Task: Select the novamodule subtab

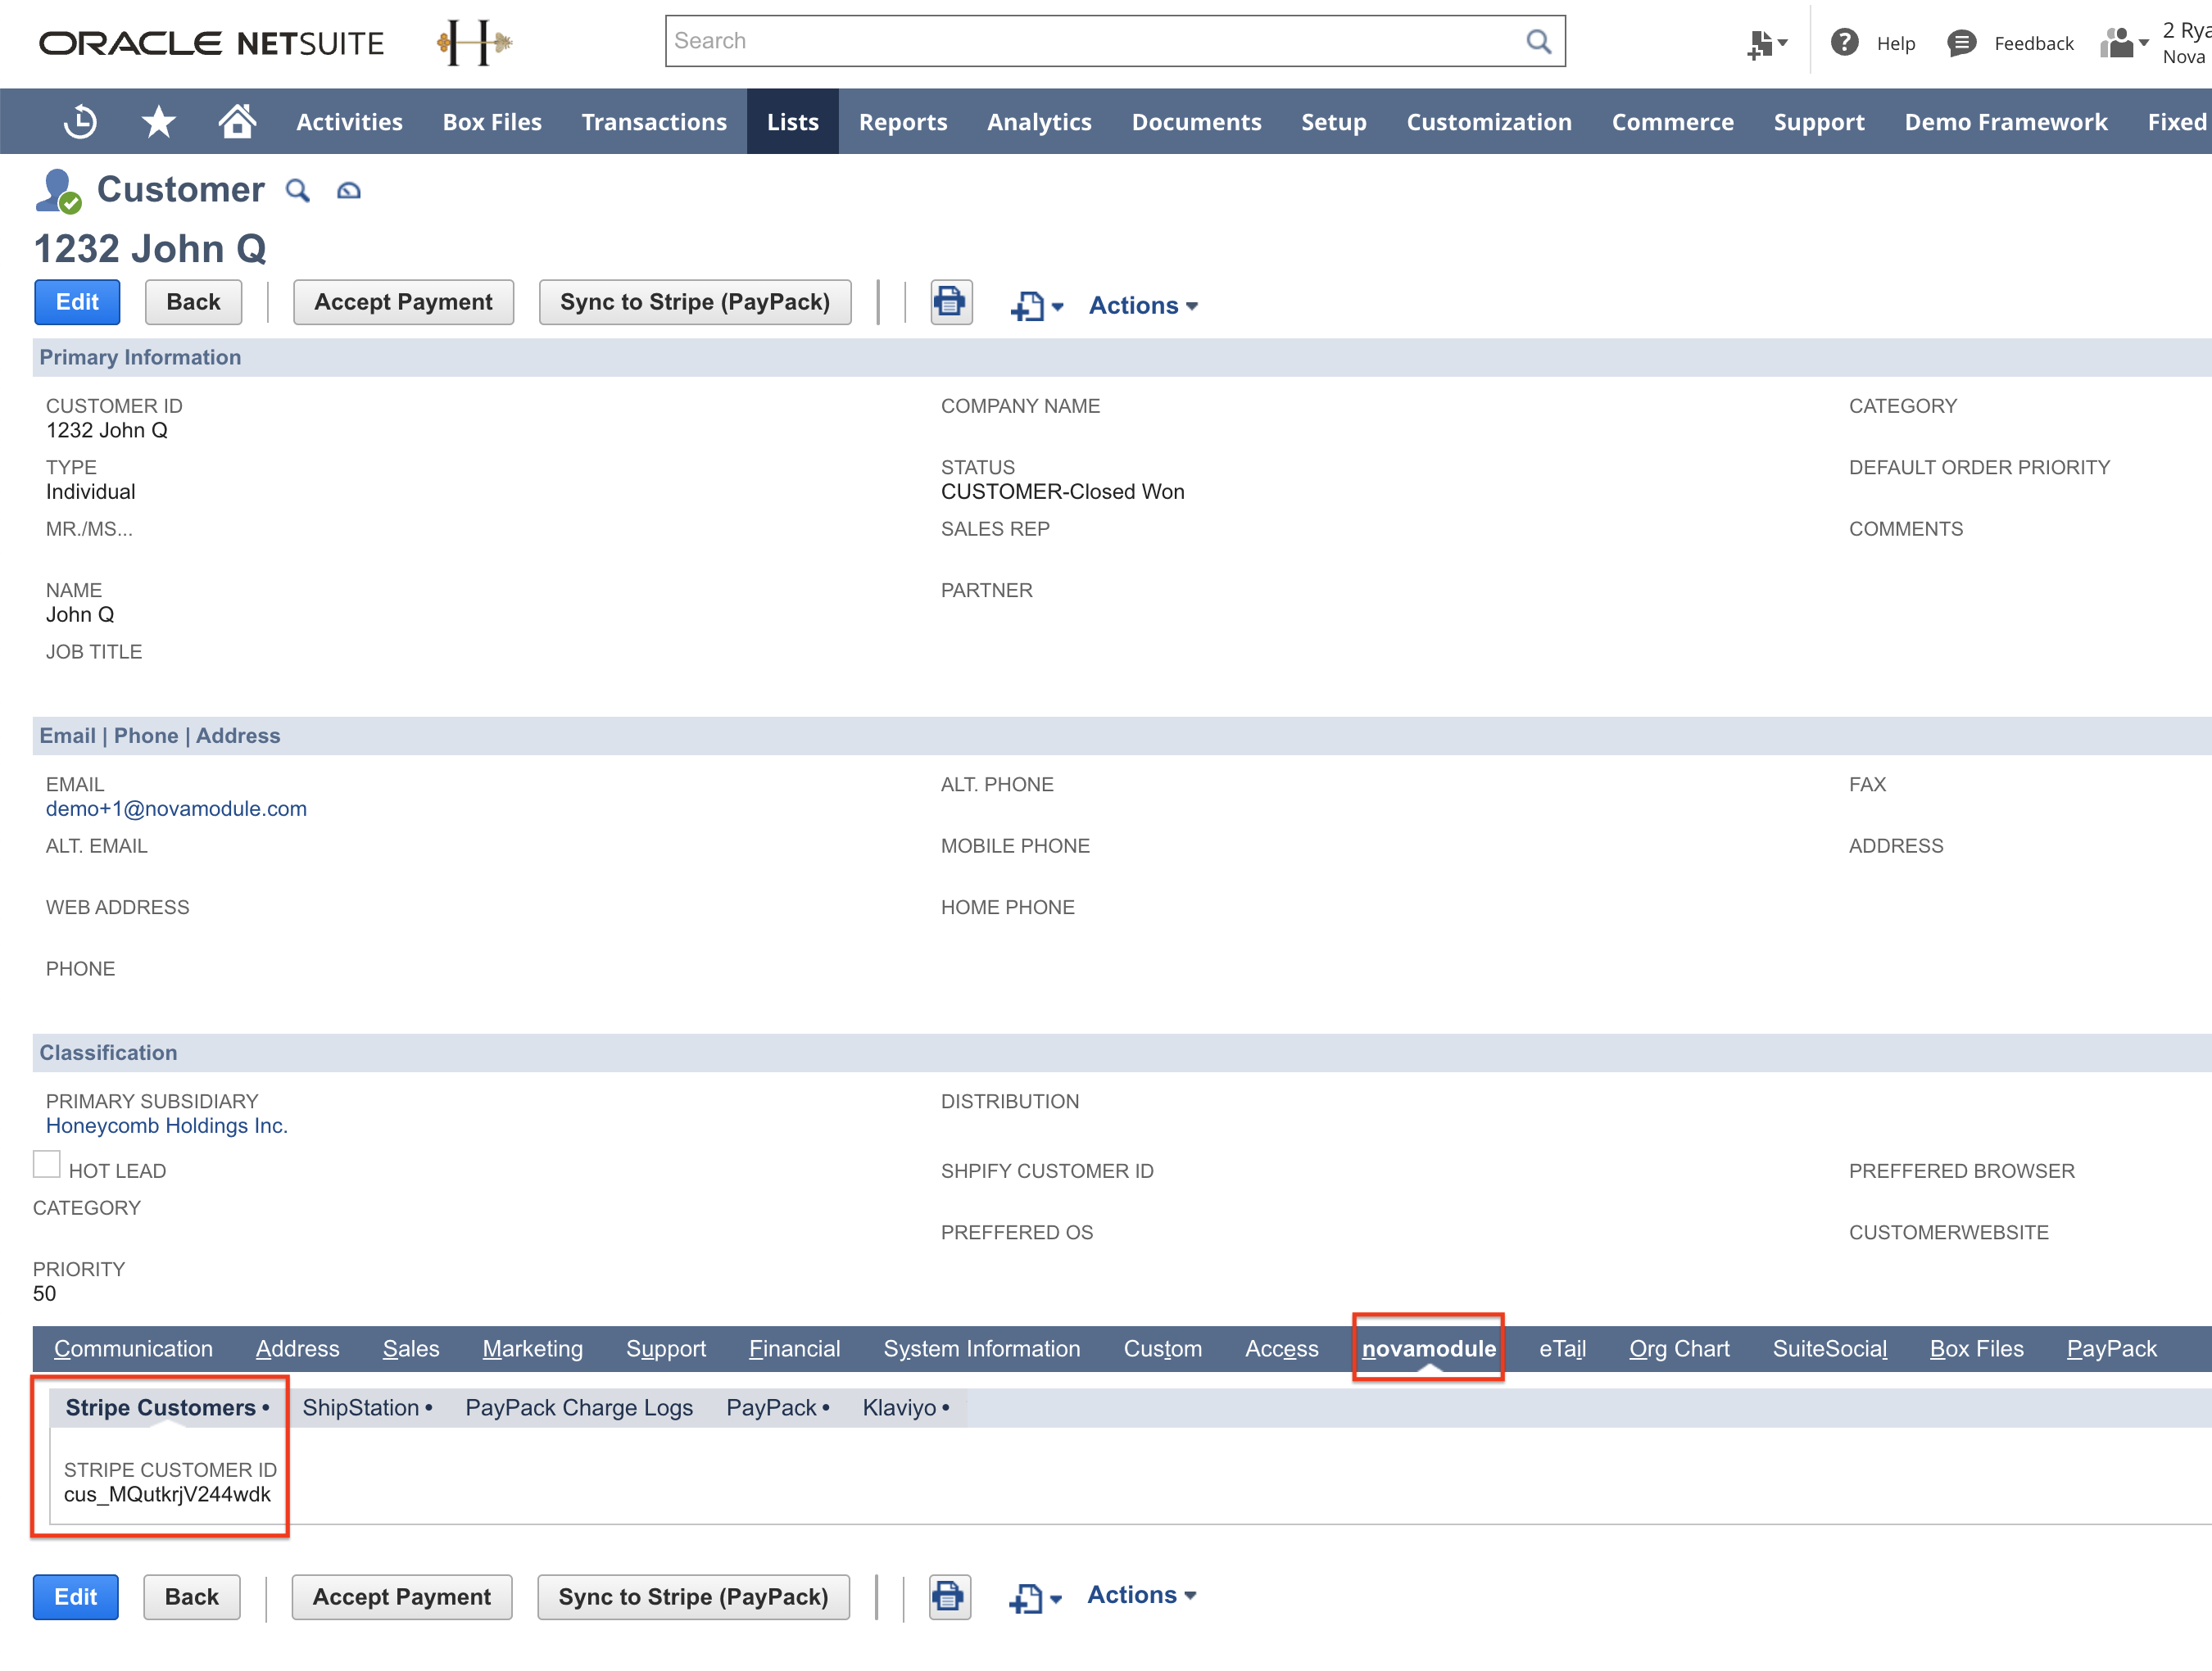Action: tap(1428, 1349)
